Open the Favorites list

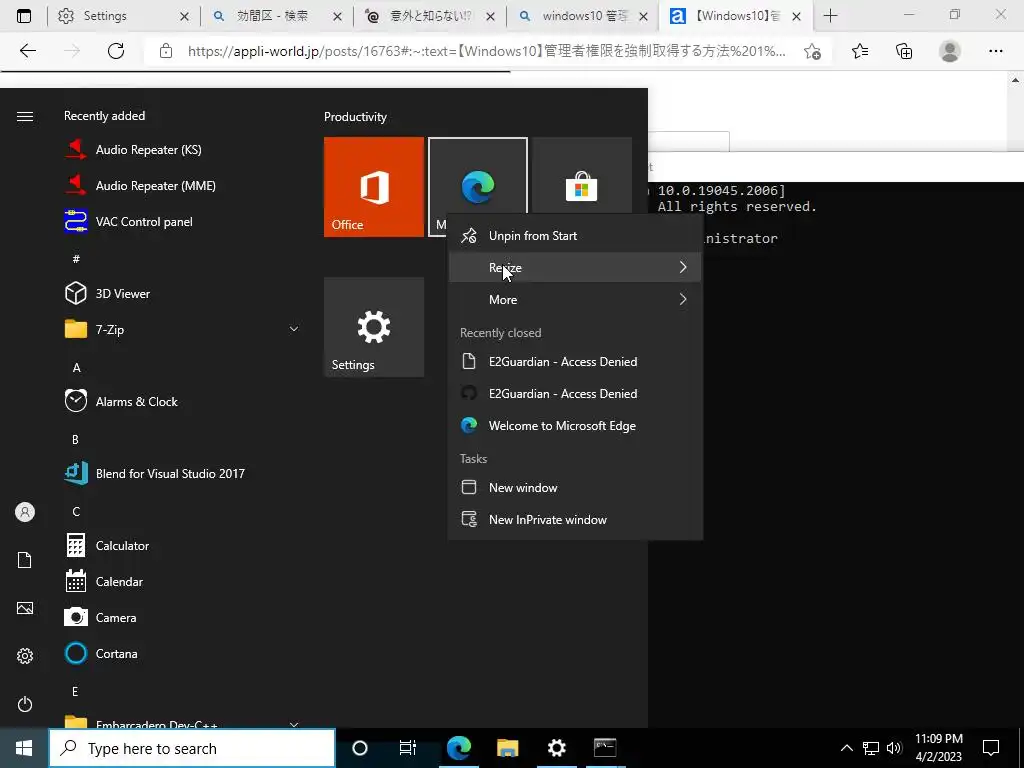[x=860, y=51]
